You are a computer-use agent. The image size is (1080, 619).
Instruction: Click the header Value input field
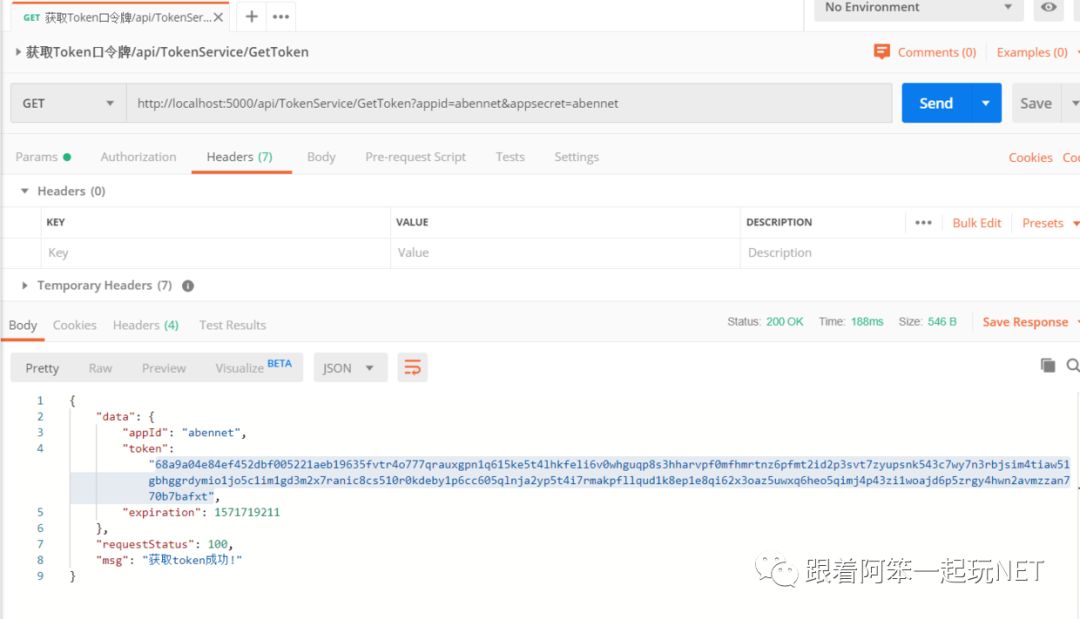(x=565, y=253)
